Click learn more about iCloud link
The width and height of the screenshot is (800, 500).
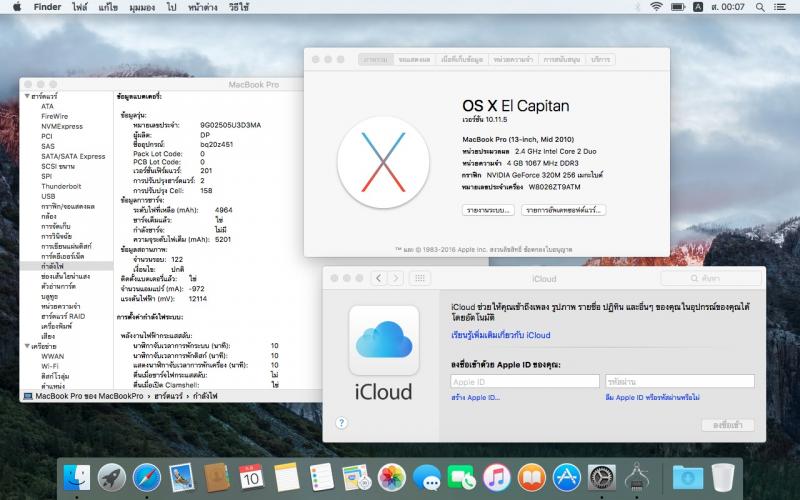coord(501,335)
